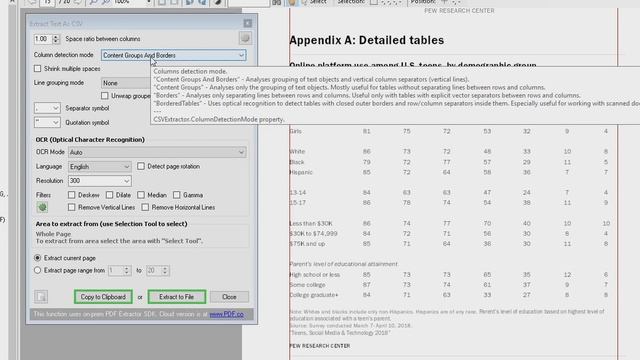Screen dimensions: 640x360
Task: Click the Close button in the dialog
Action: [229, 297]
